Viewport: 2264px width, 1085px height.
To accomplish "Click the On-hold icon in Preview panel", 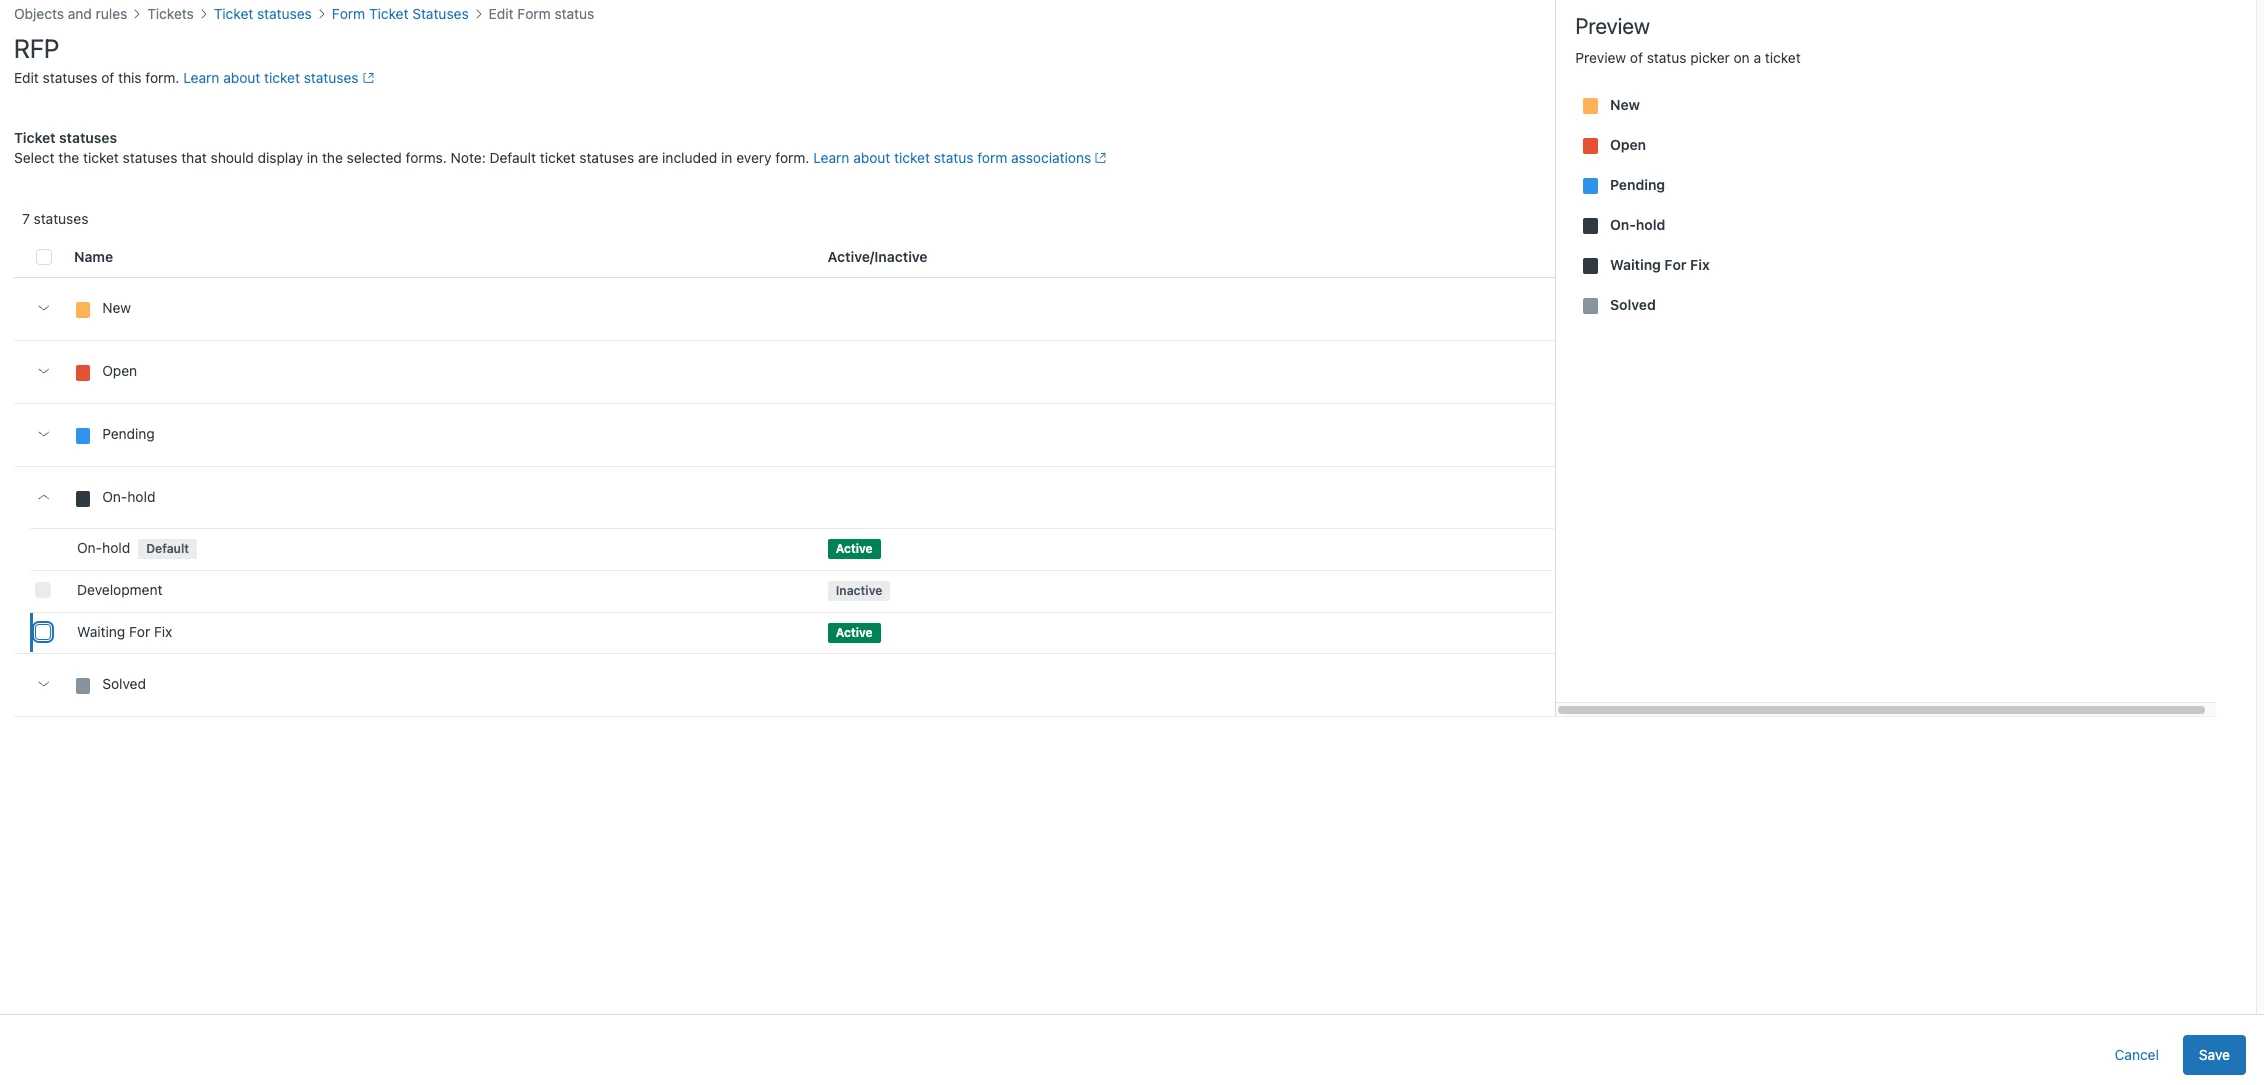I will [x=1590, y=226].
